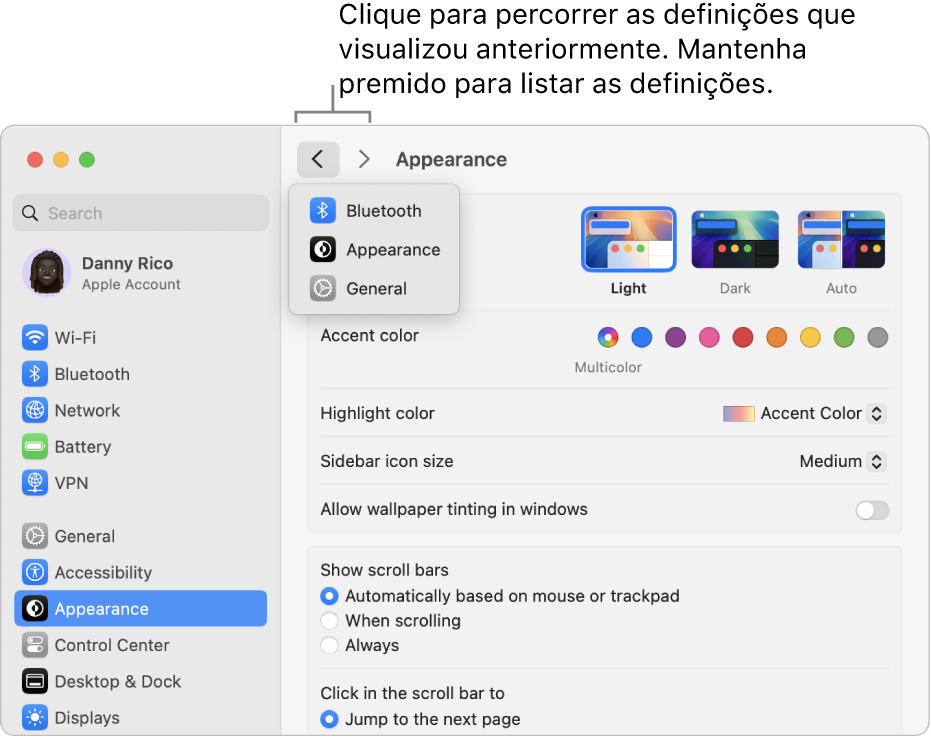Select Automatically based on mouse or trackpad

pyautogui.click(x=329, y=596)
